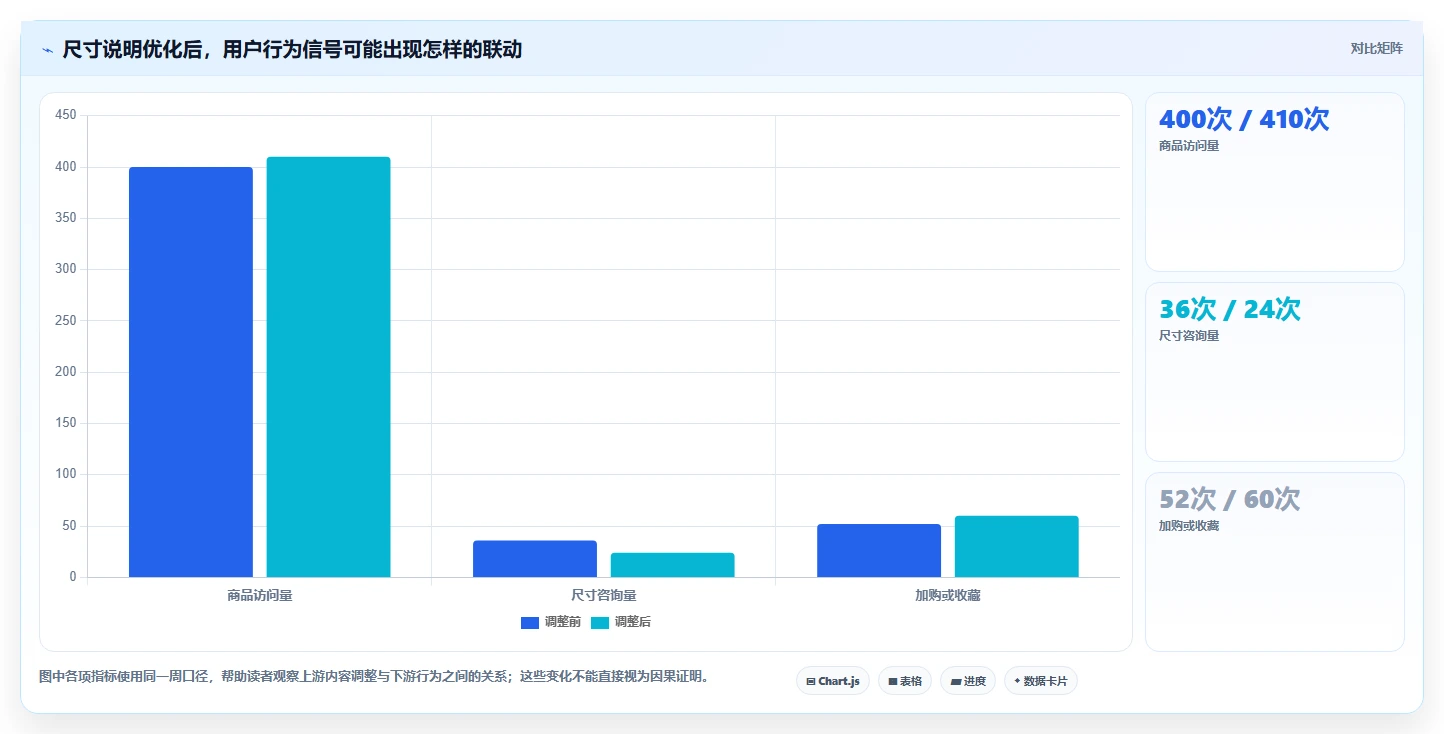Click the 250 y-axis tick label
Viewport: 1444px width, 734px height.
66,321
